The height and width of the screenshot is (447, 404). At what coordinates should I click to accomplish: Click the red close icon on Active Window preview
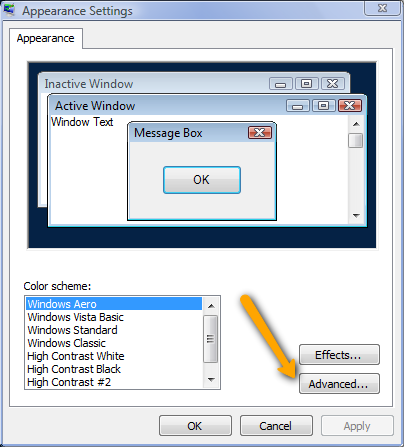350,106
